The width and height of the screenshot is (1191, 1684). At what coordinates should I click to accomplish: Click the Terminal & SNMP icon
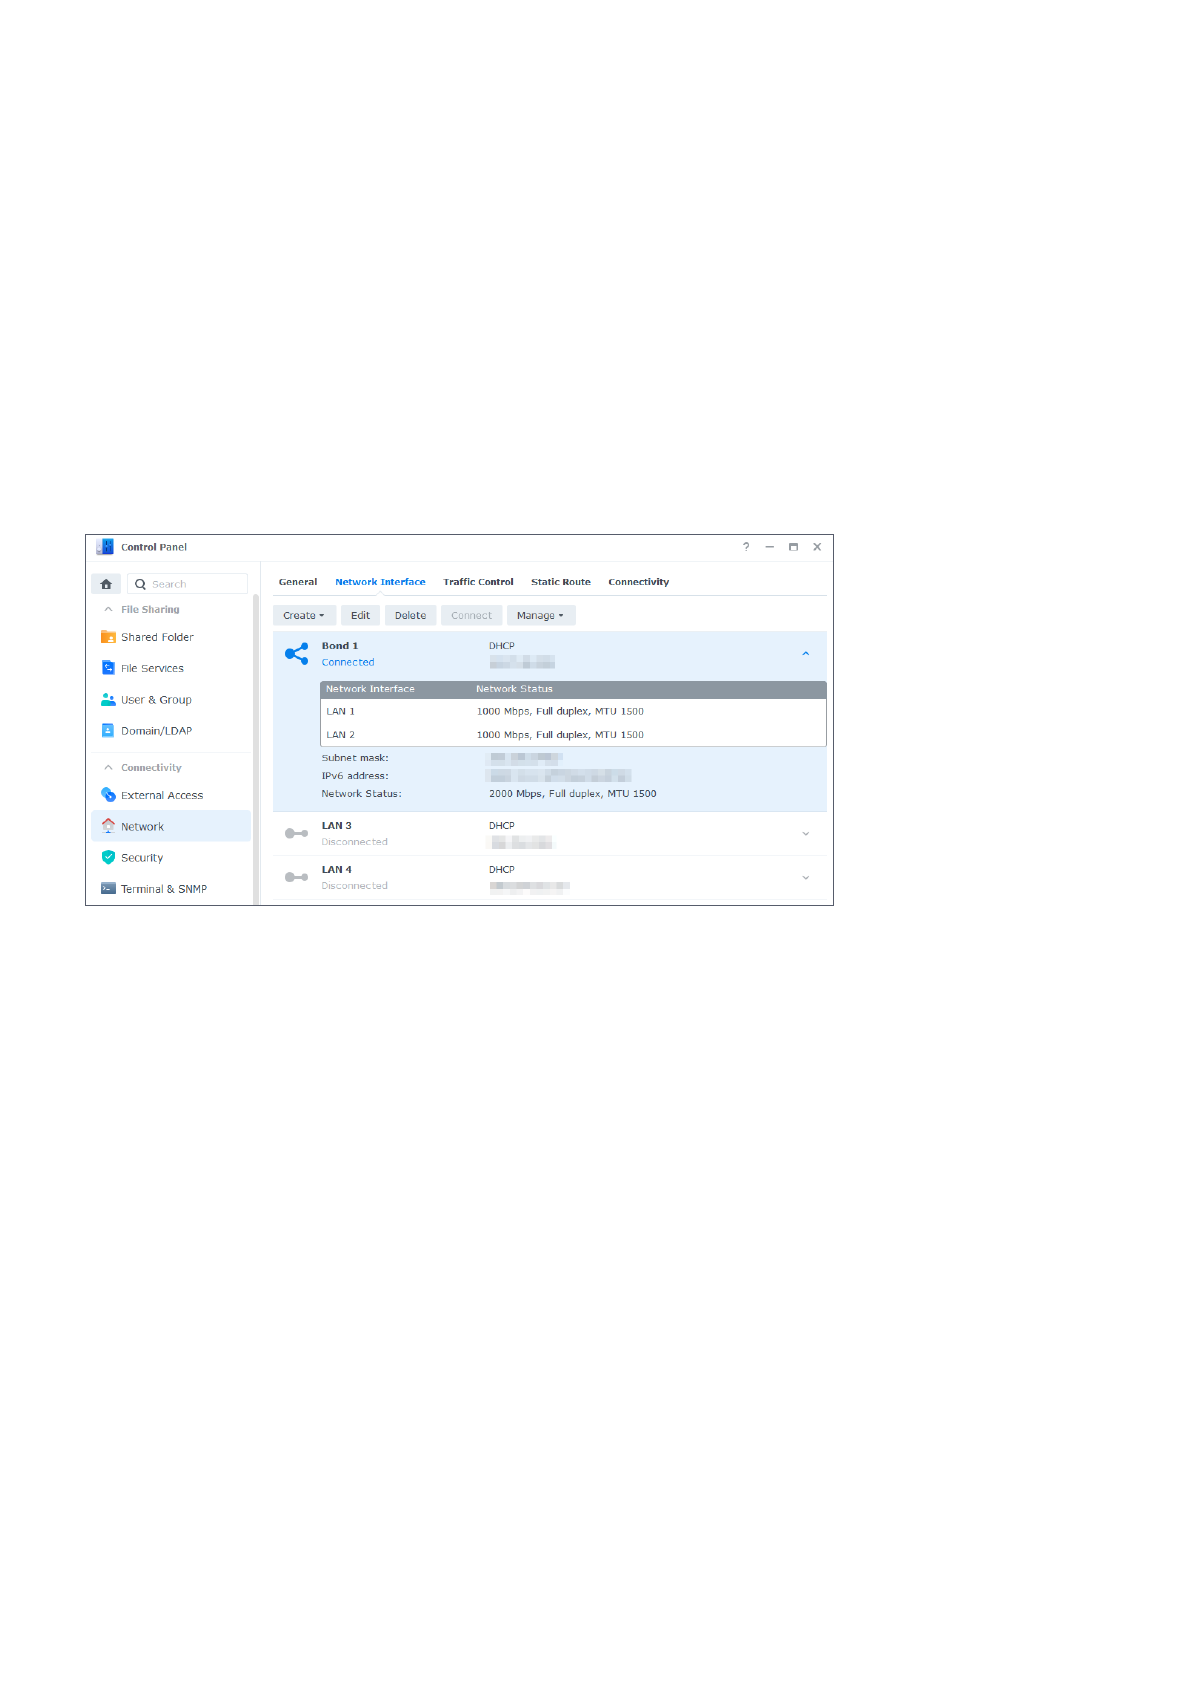[x=108, y=889]
